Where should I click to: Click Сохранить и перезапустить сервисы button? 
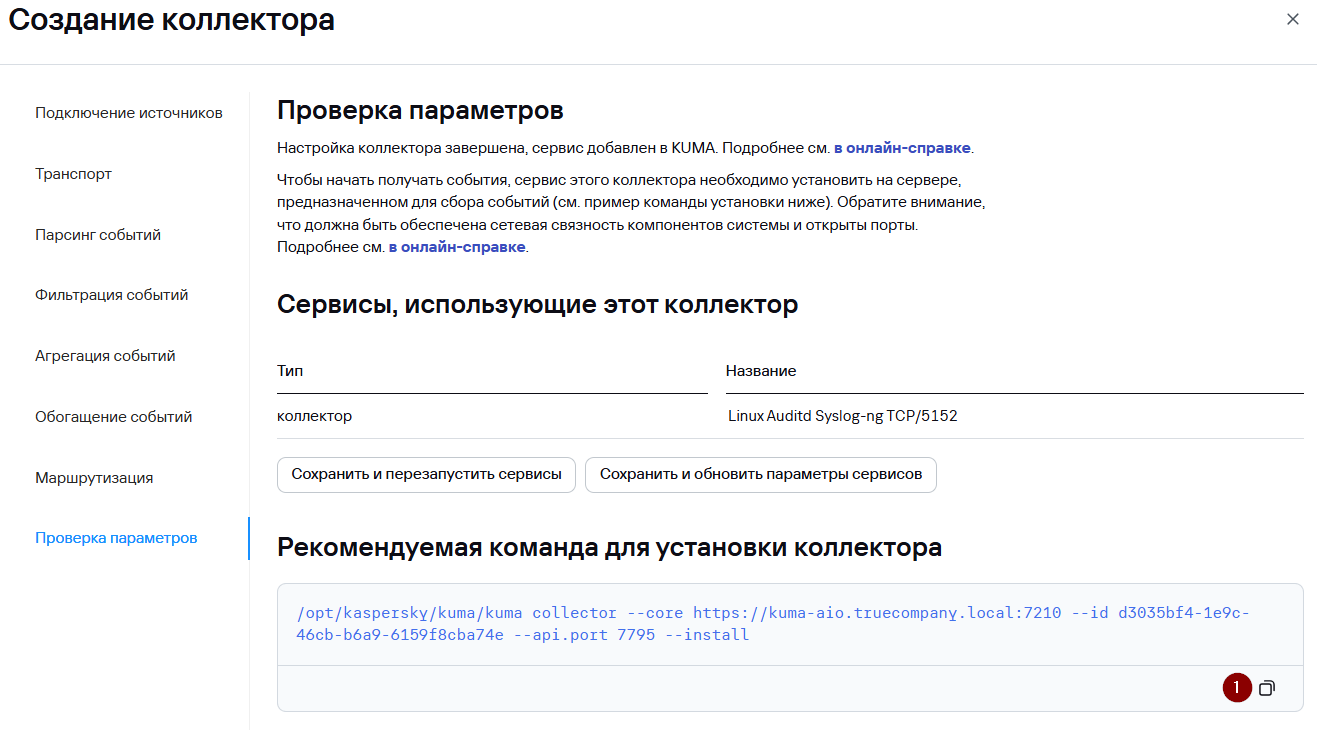tap(426, 474)
